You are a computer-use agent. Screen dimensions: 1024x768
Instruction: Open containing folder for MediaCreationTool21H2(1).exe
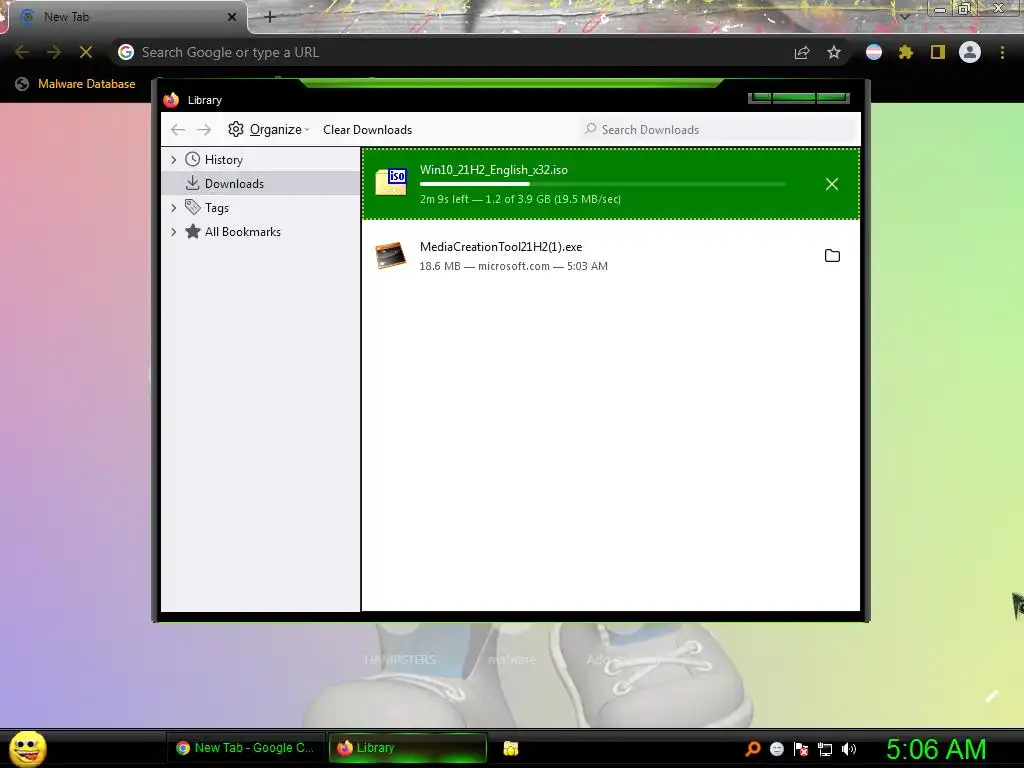pyautogui.click(x=832, y=255)
